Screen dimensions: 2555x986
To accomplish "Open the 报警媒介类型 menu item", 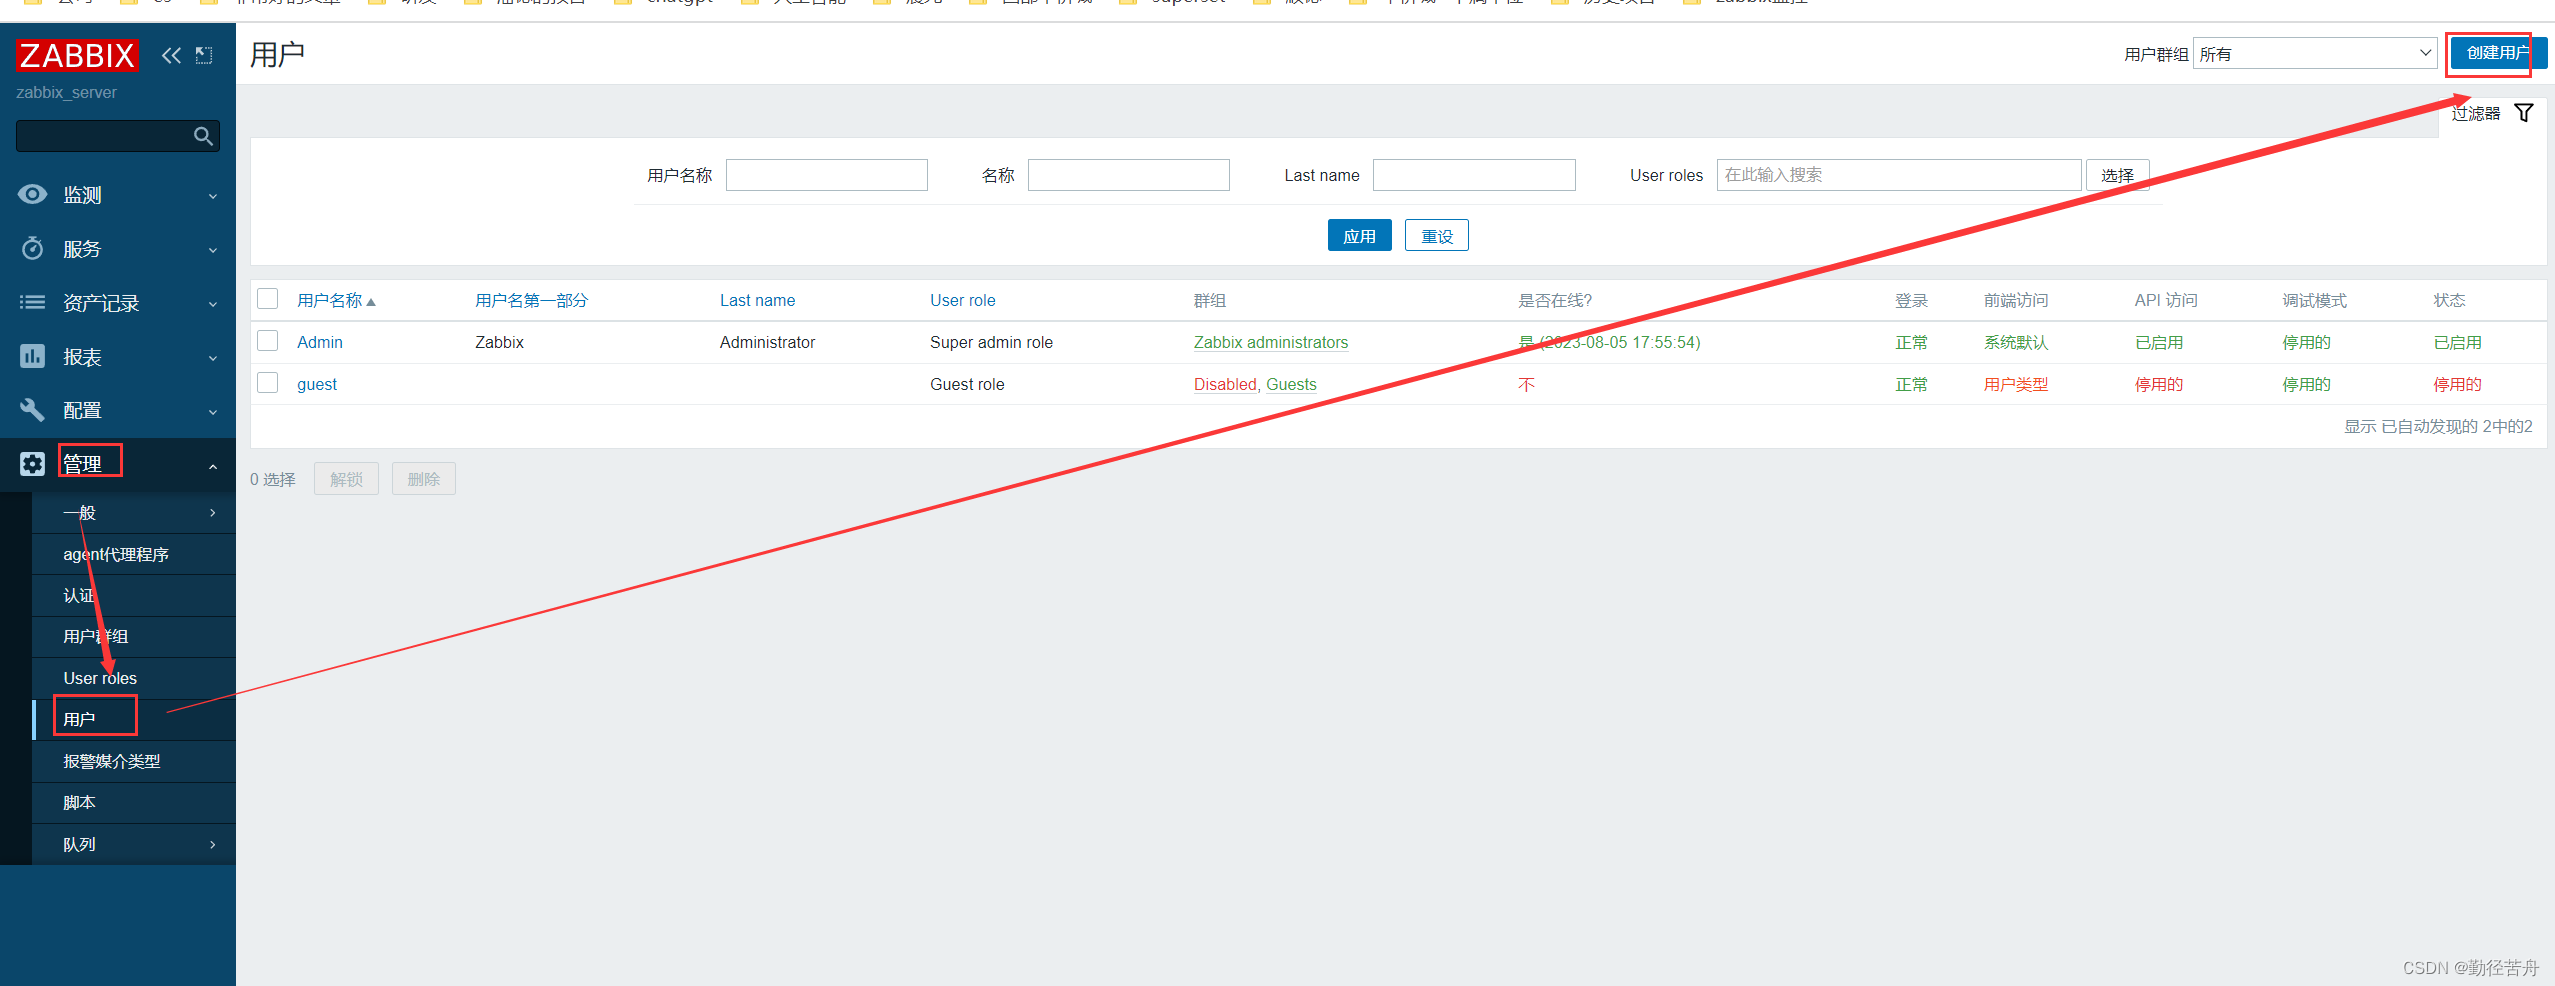I will [134, 761].
